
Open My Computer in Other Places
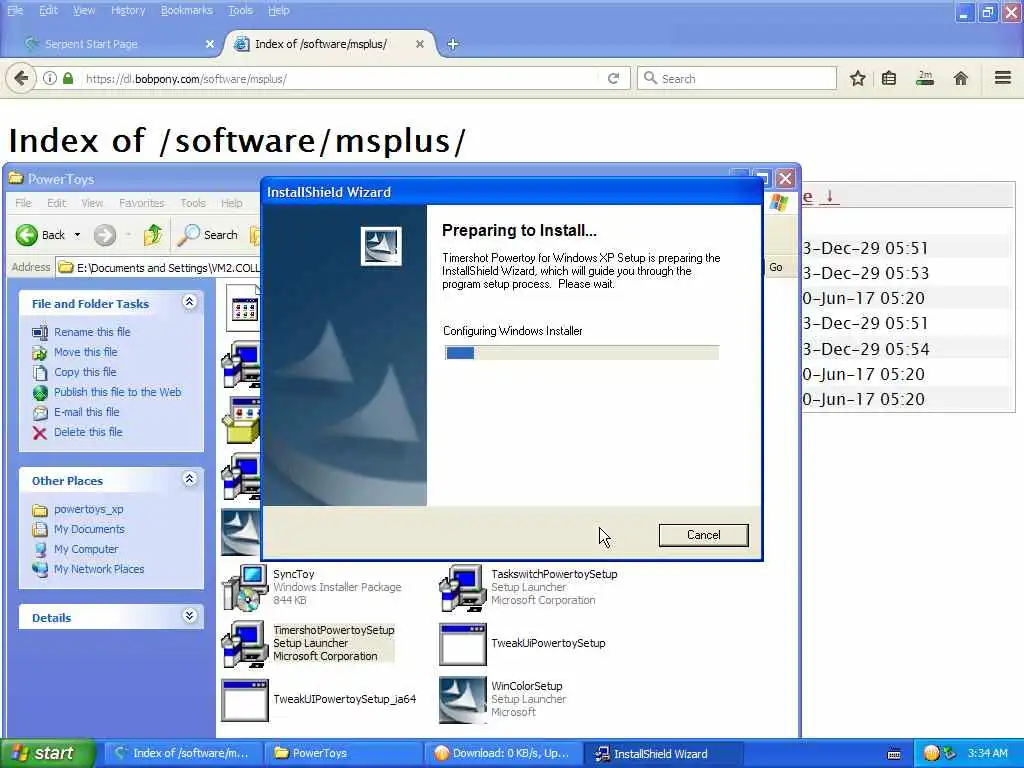coord(86,549)
